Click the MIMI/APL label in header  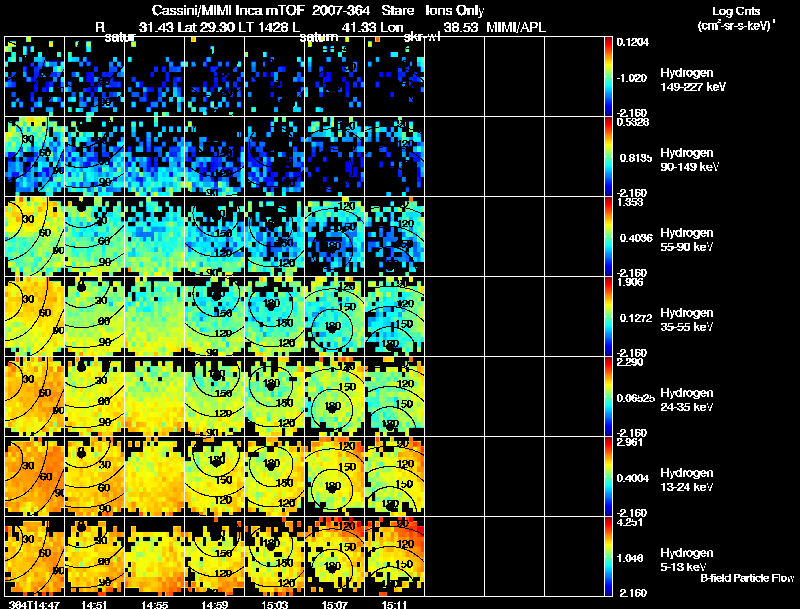point(516,27)
